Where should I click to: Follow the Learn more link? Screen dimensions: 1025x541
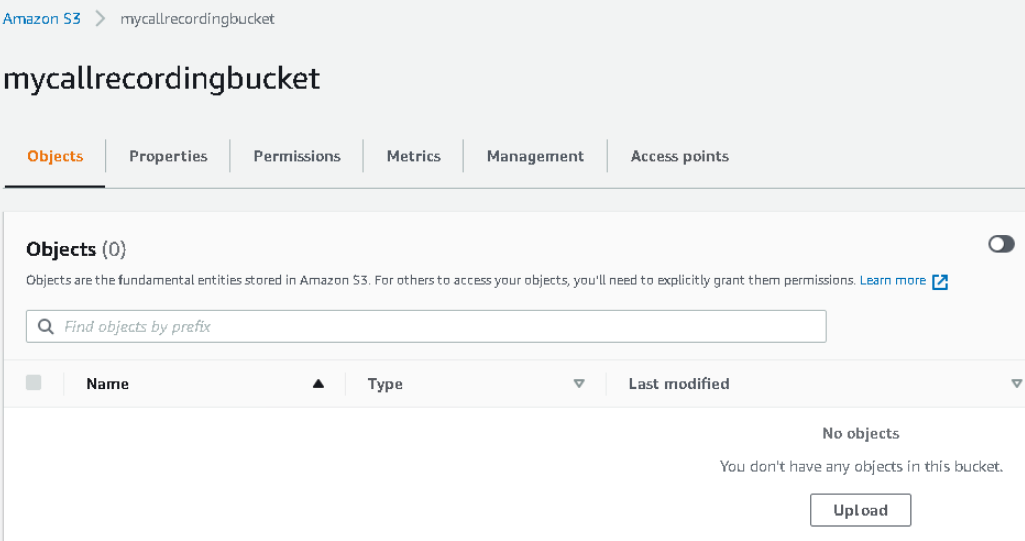pyautogui.click(x=892, y=280)
